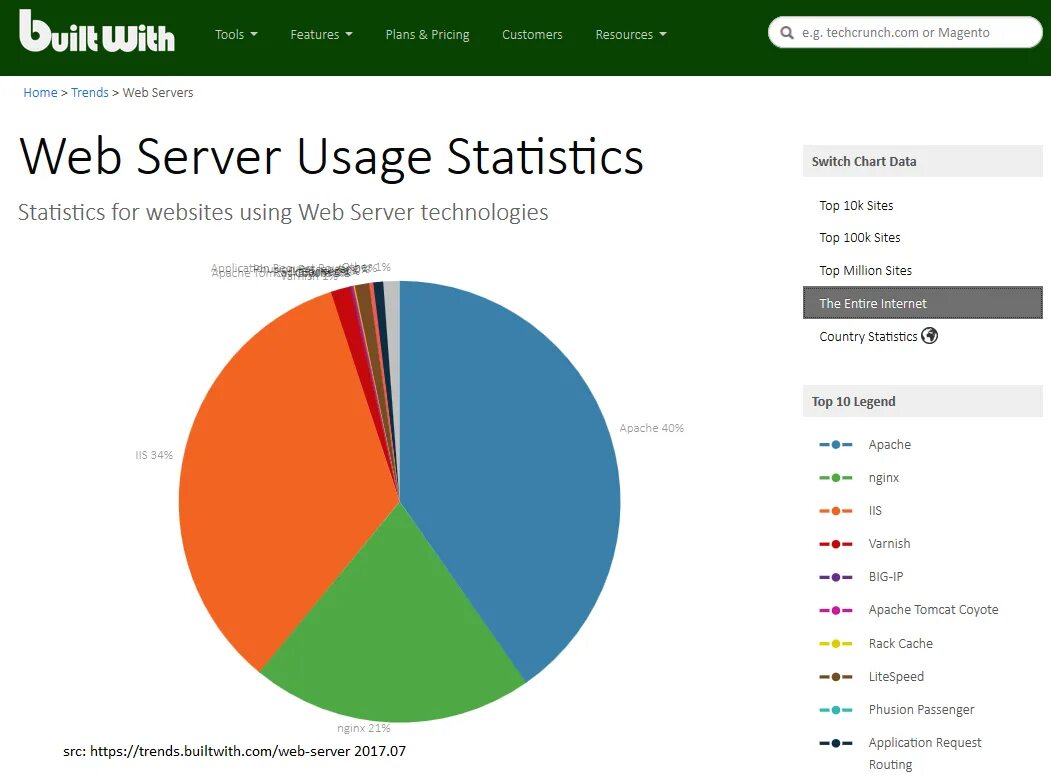
Task: Click the "Web Server Usage Statistics" heading
Action: (331, 156)
